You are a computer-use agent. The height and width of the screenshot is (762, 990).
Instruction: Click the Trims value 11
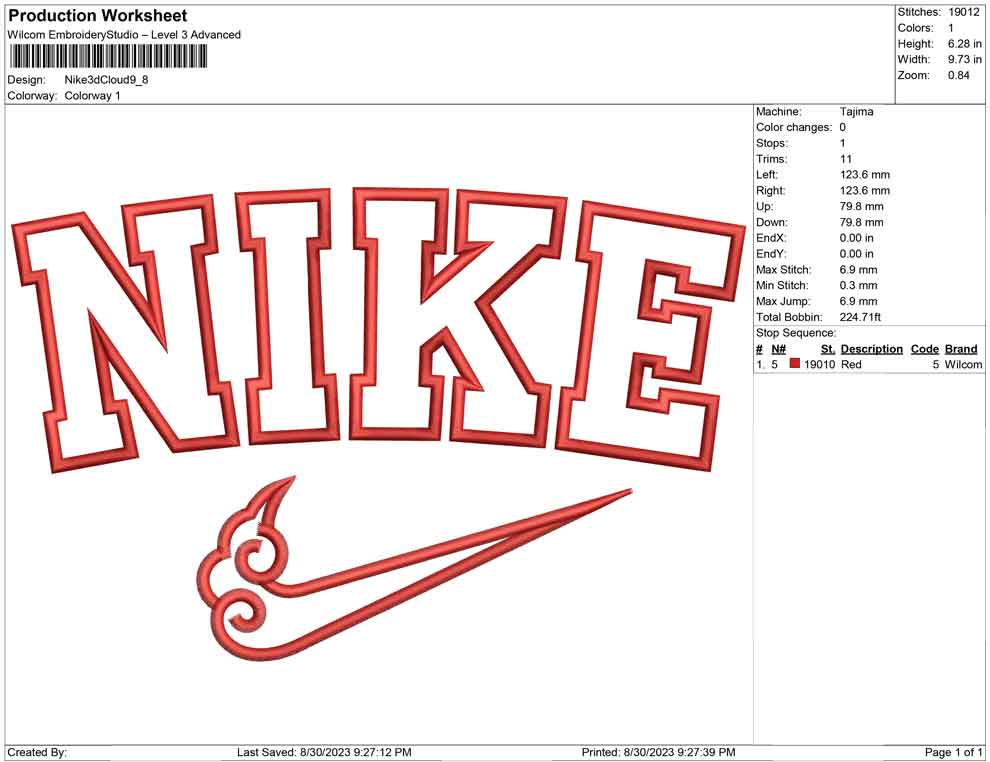(x=845, y=159)
